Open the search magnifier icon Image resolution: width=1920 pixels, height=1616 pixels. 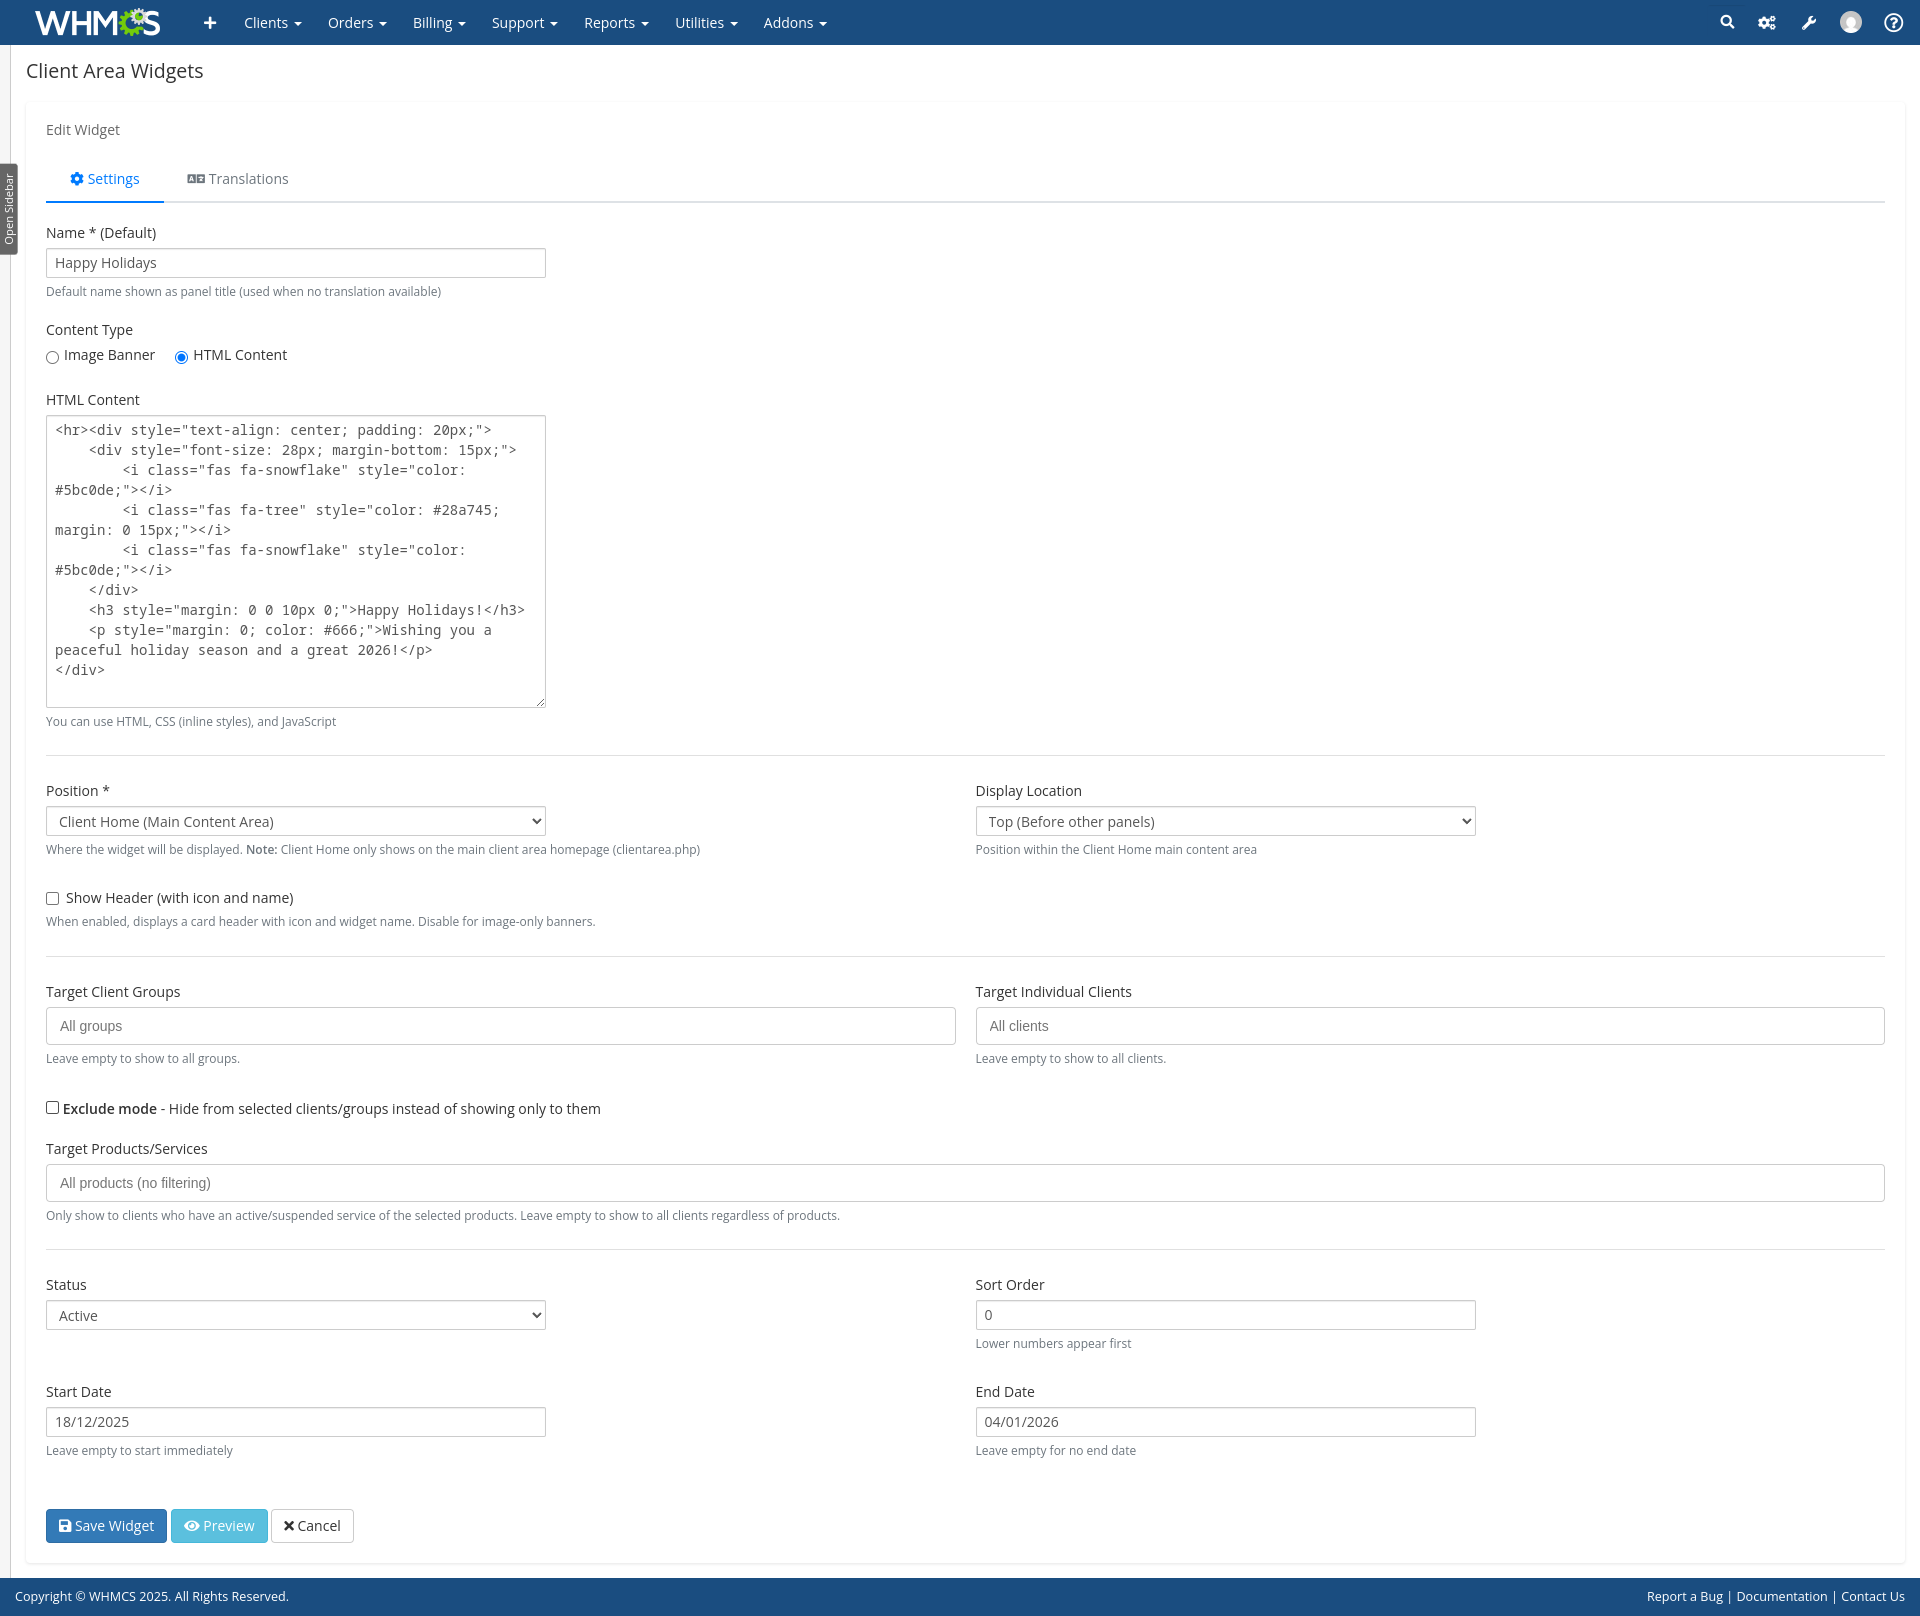pos(1727,22)
